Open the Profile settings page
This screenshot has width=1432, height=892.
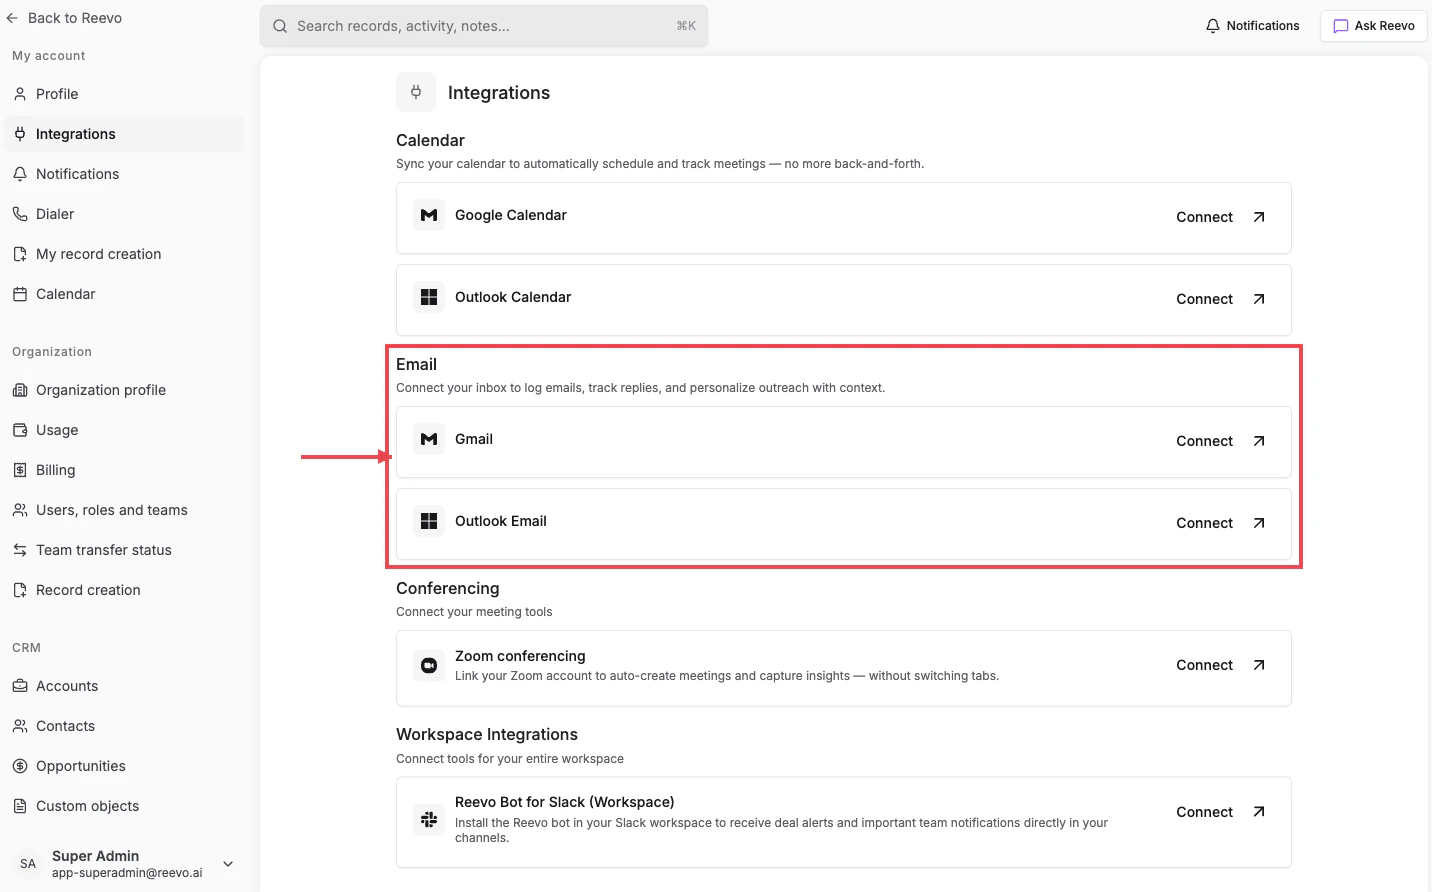click(x=124, y=94)
